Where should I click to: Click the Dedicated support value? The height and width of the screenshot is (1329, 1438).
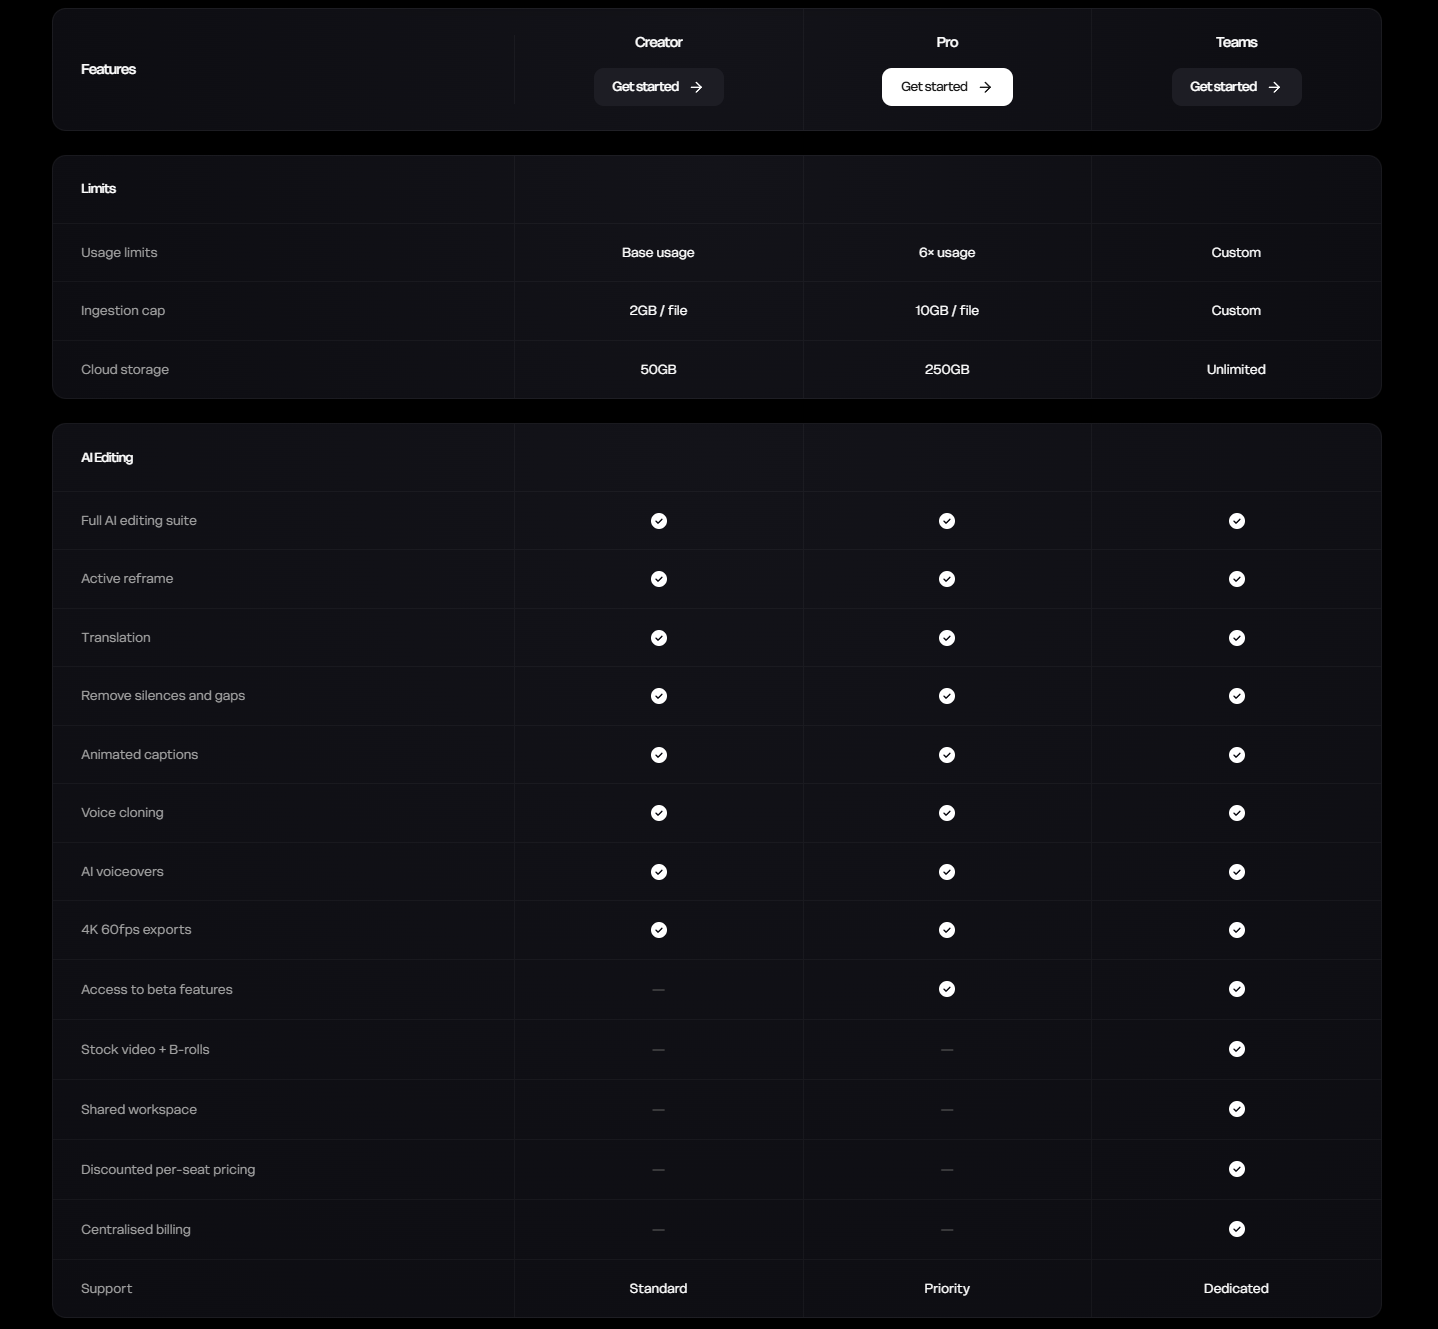(x=1236, y=1288)
